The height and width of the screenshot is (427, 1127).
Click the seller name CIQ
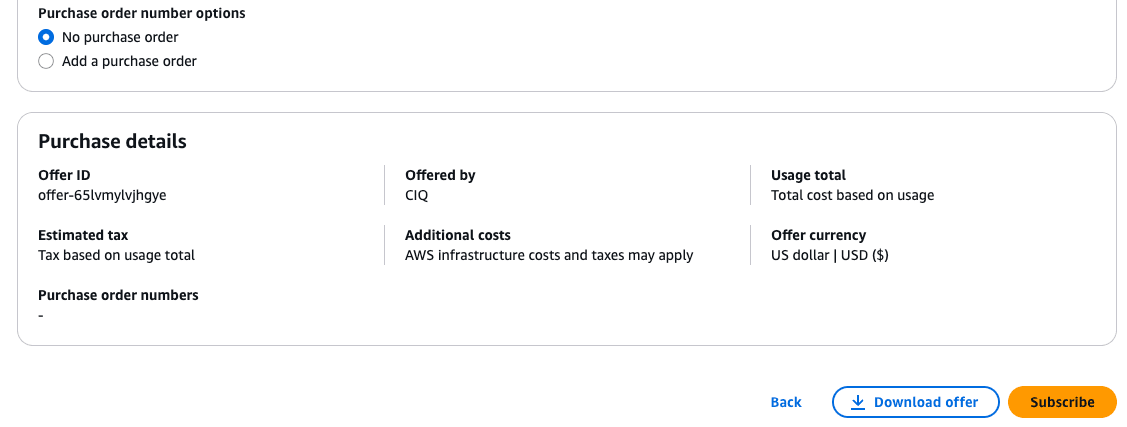coord(417,195)
